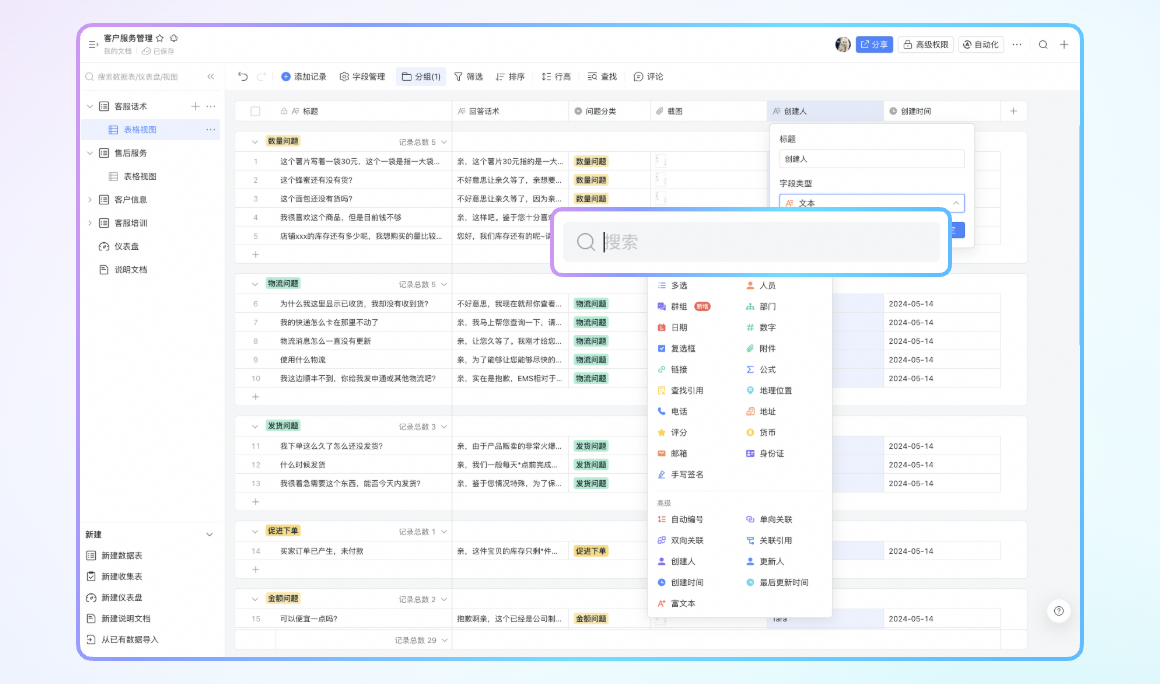The height and width of the screenshot is (684, 1160).
Task: Click 新建仪表盘 in sidebar
Action: [x=115, y=597]
